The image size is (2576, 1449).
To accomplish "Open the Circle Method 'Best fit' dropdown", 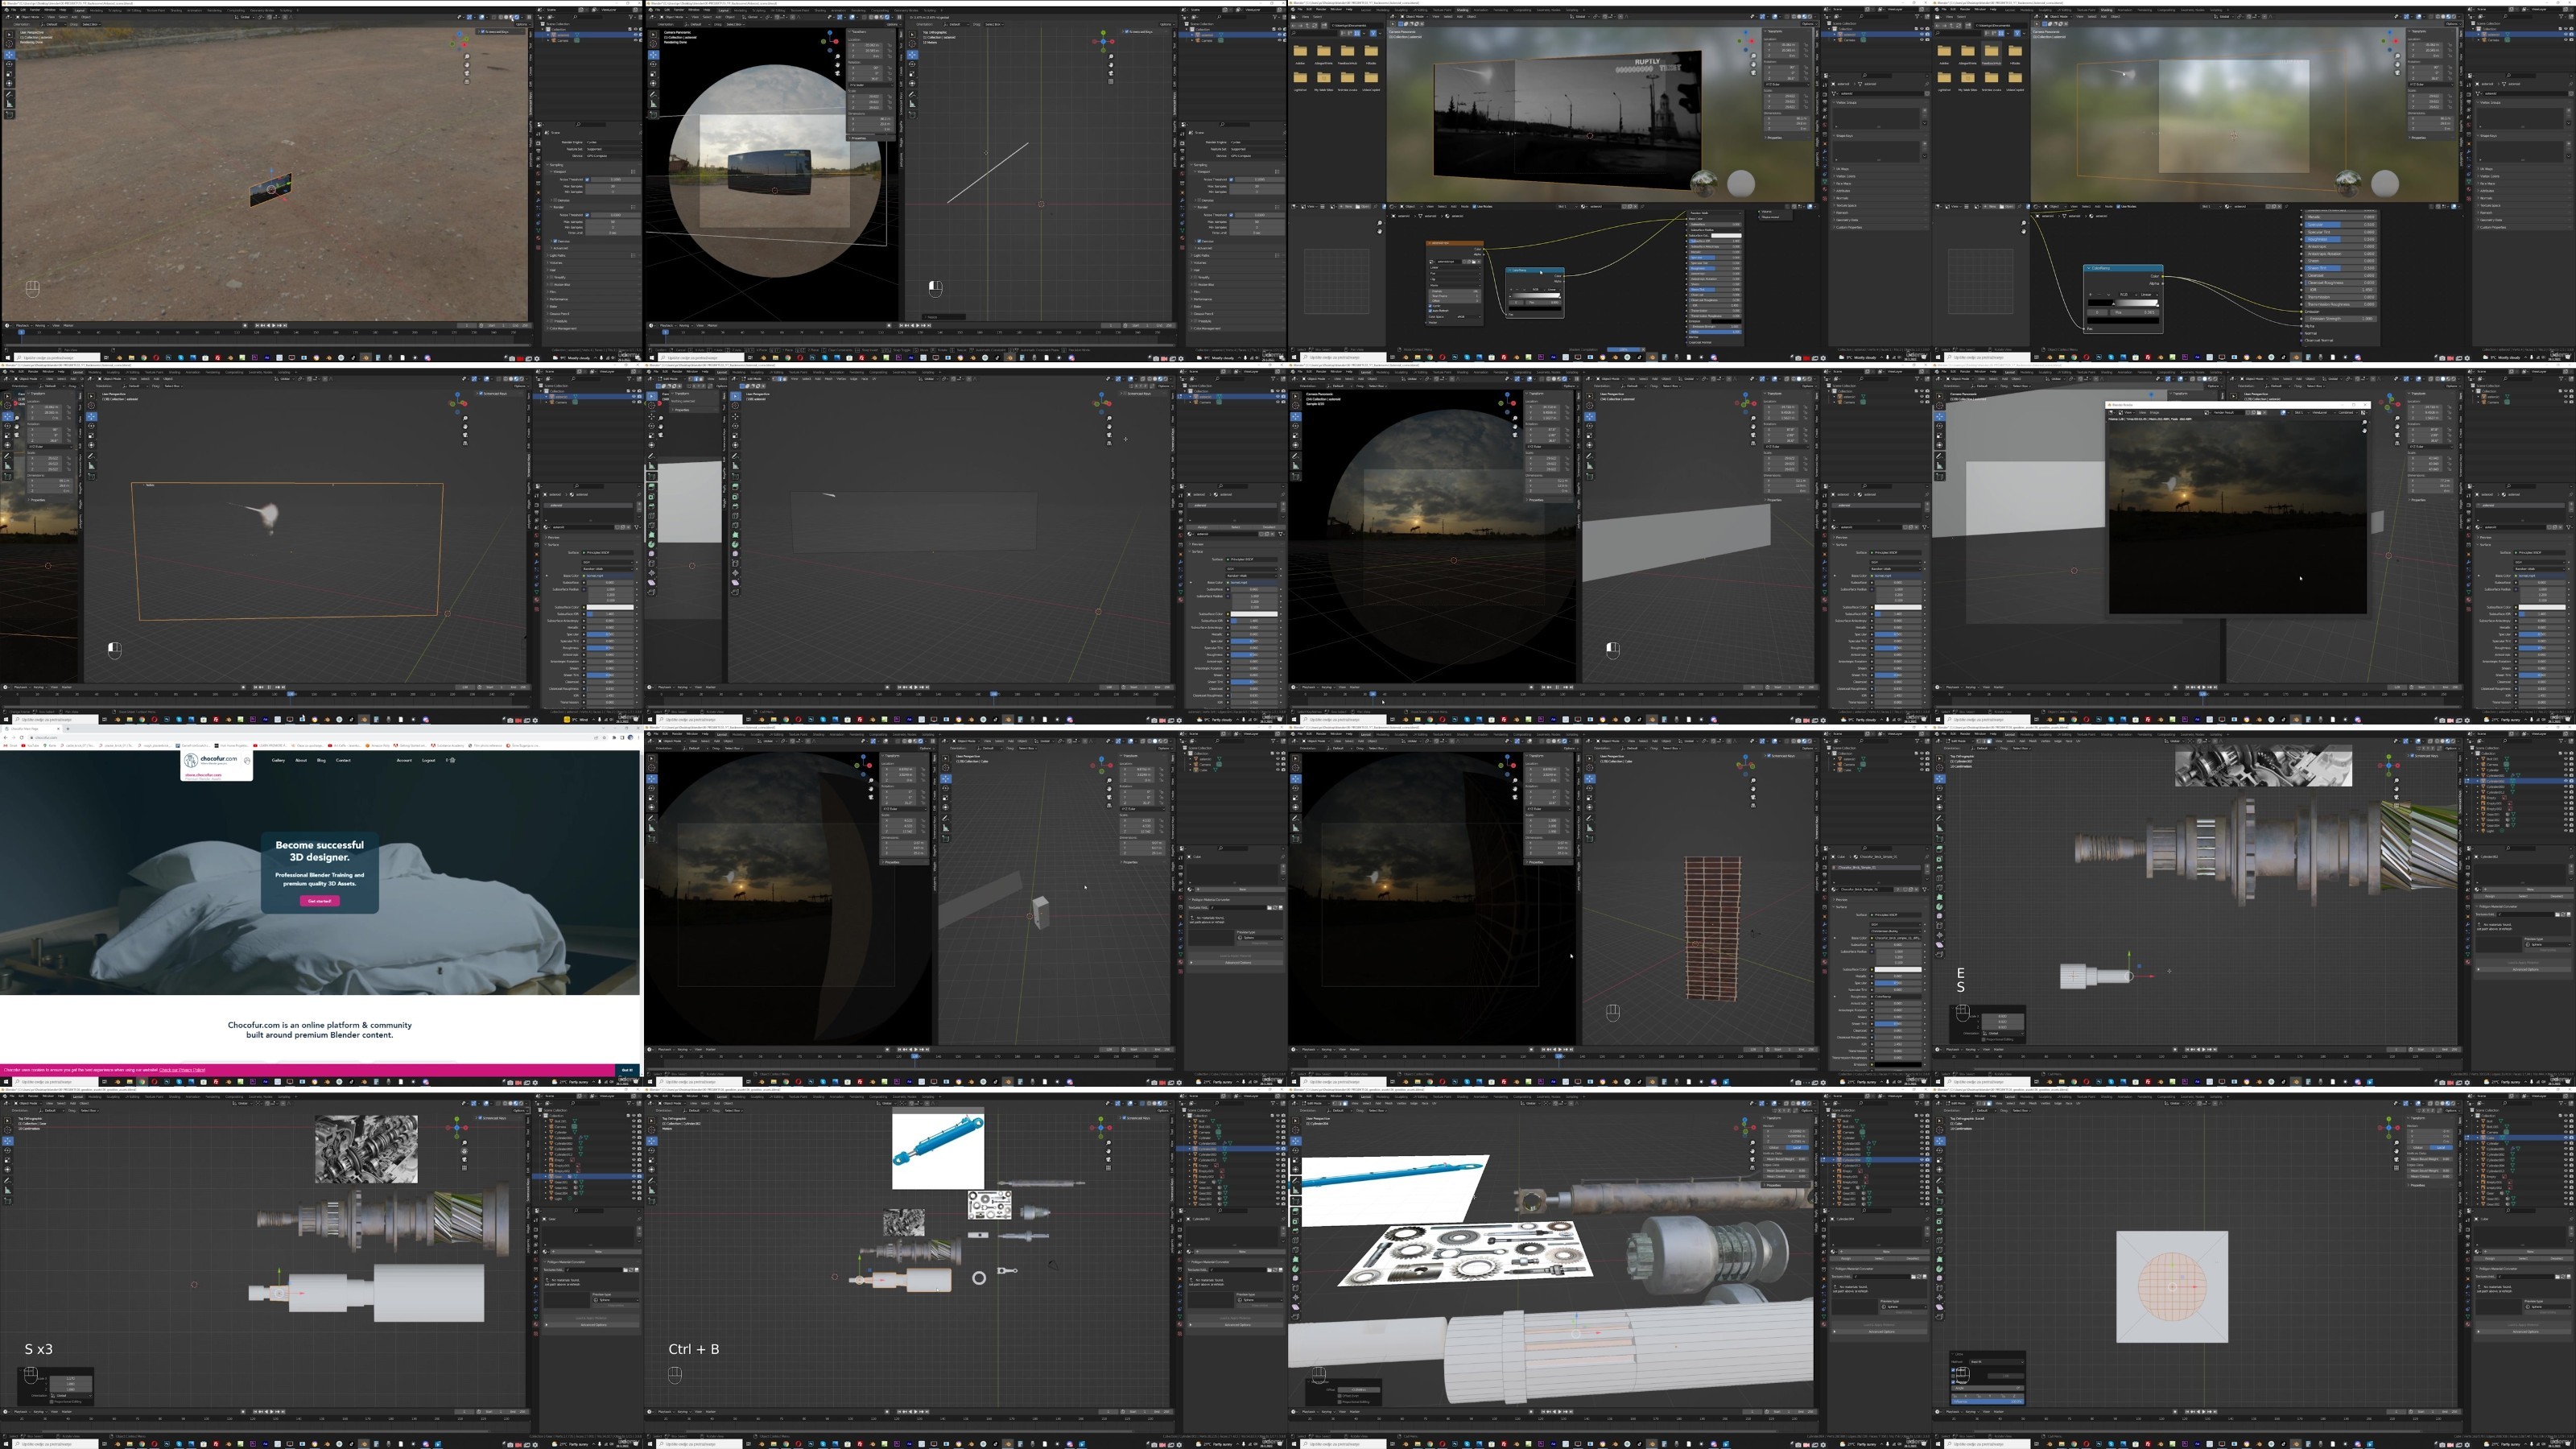I will [1997, 1362].
